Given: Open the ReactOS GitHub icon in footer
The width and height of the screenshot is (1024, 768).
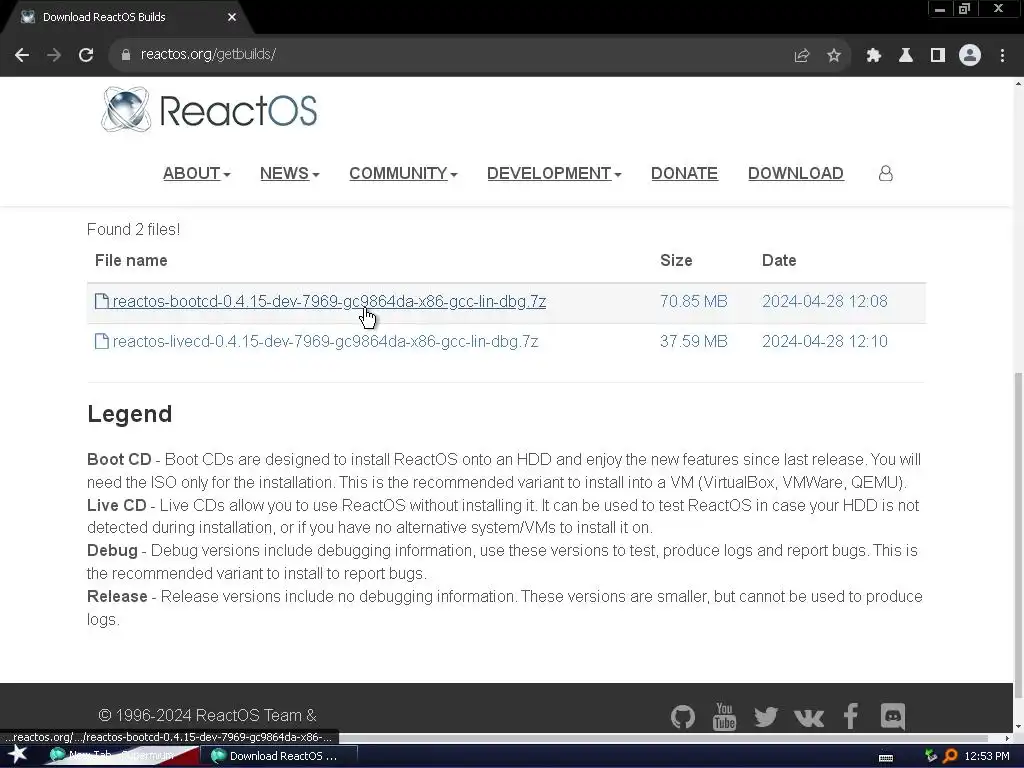Looking at the screenshot, I should pyautogui.click(x=682, y=716).
